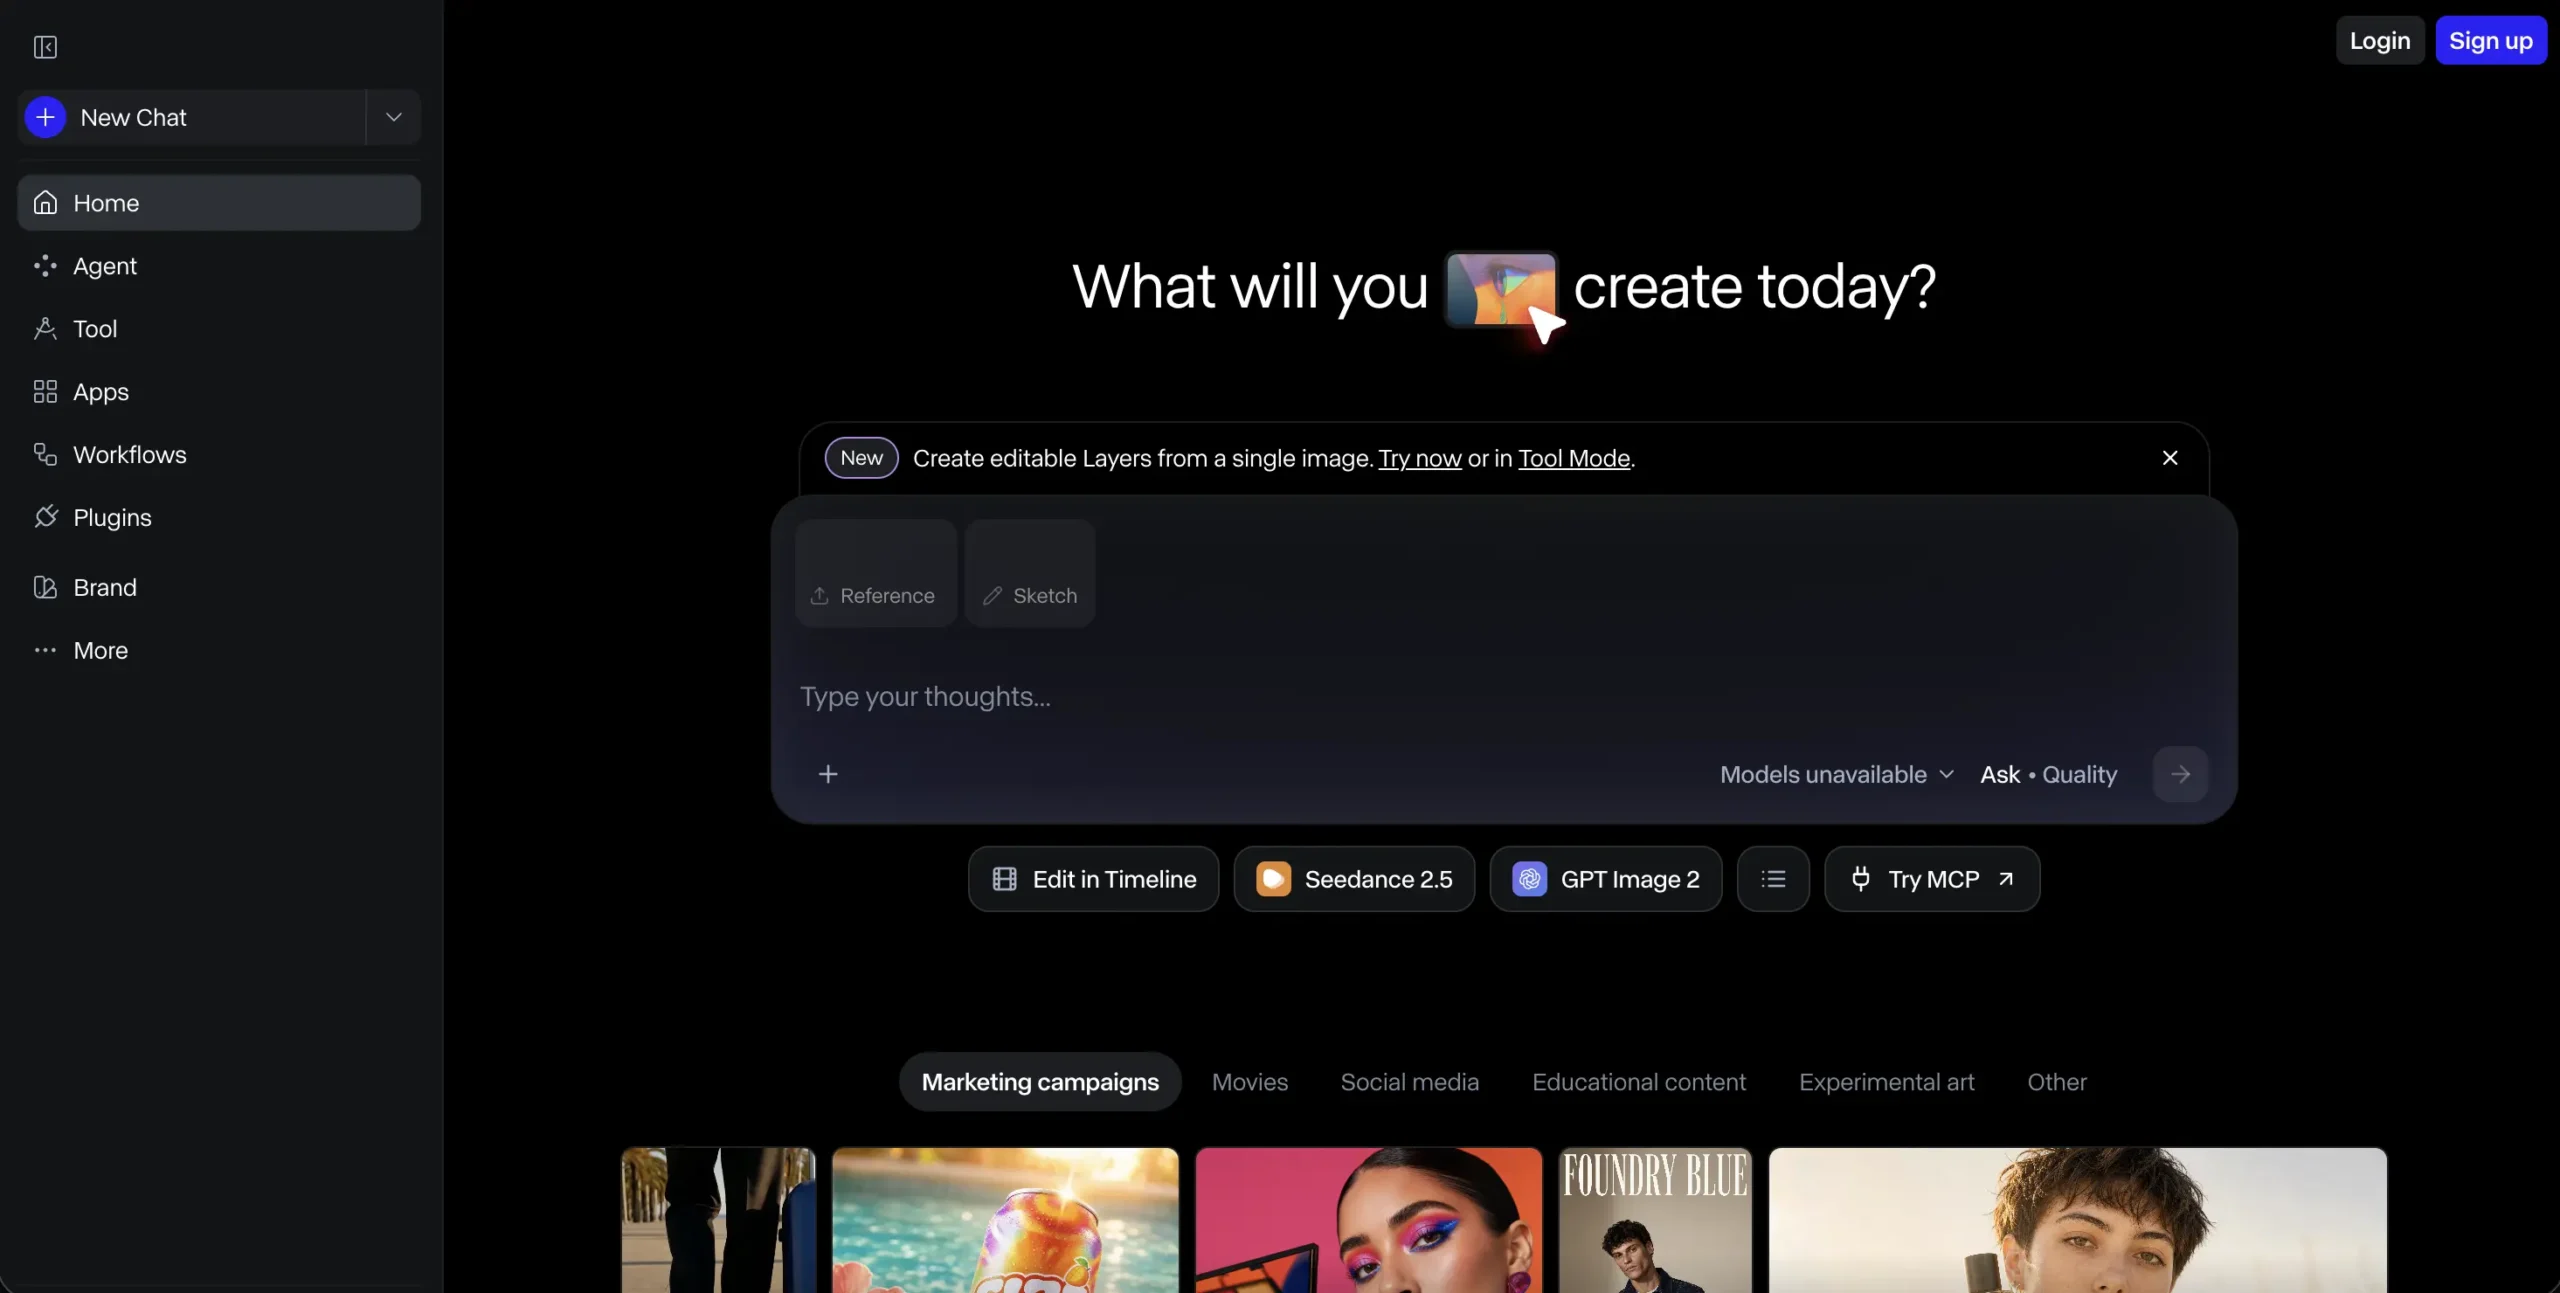
Task: Click the list icon chip
Action: pos(1773,880)
